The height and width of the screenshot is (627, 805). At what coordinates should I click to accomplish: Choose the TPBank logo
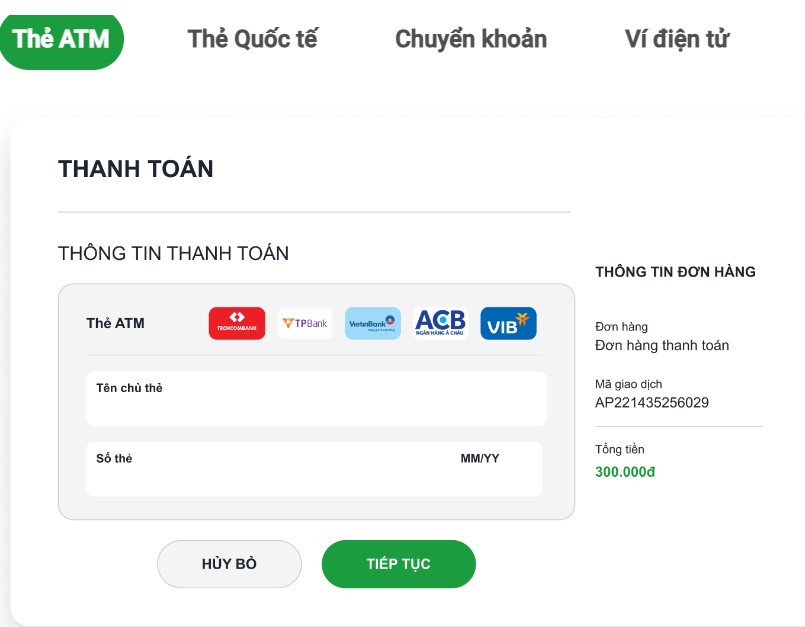[304, 324]
